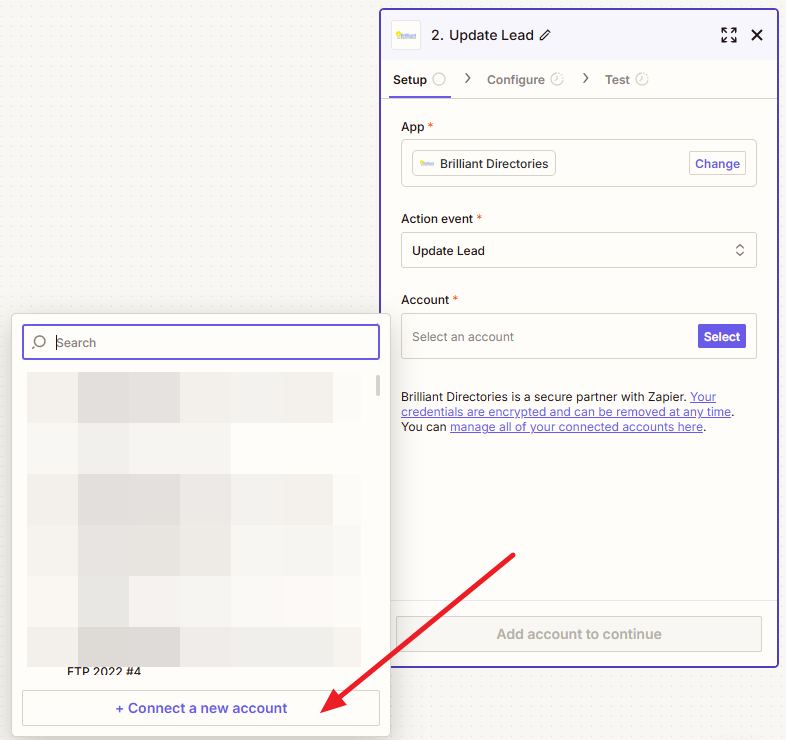
Task: Click the pencil icon to rename the step
Action: pyautogui.click(x=545, y=35)
